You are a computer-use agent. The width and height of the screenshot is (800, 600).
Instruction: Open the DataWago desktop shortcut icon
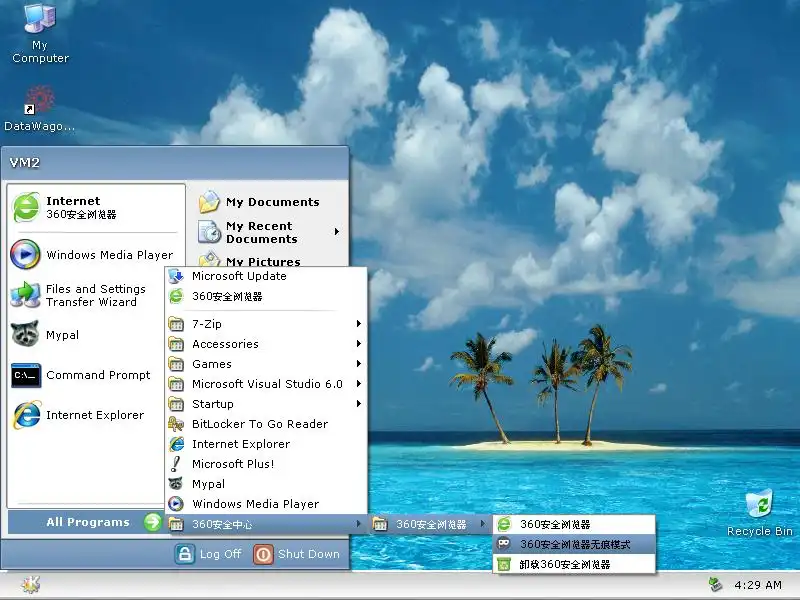pyautogui.click(x=39, y=99)
